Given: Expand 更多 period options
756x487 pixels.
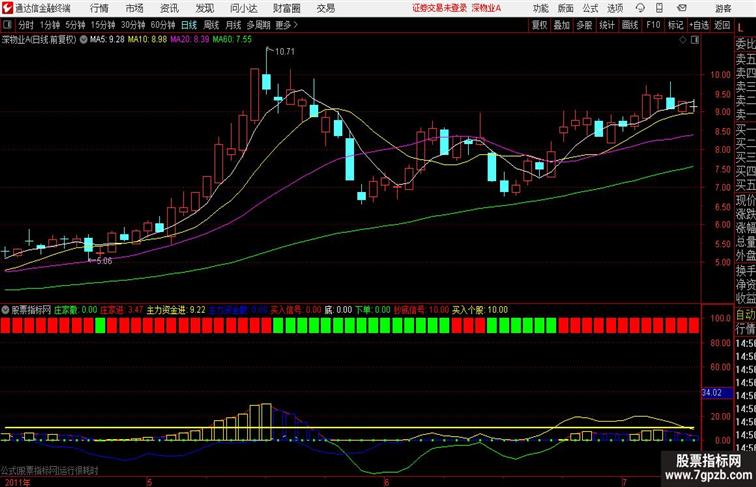Looking at the screenshot, I should click(286, 25).
